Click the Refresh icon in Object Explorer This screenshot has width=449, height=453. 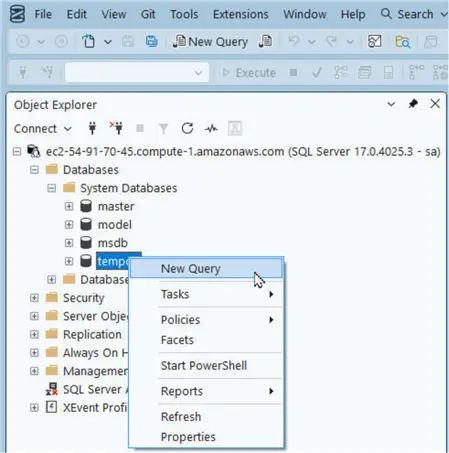tap(187, 128)
